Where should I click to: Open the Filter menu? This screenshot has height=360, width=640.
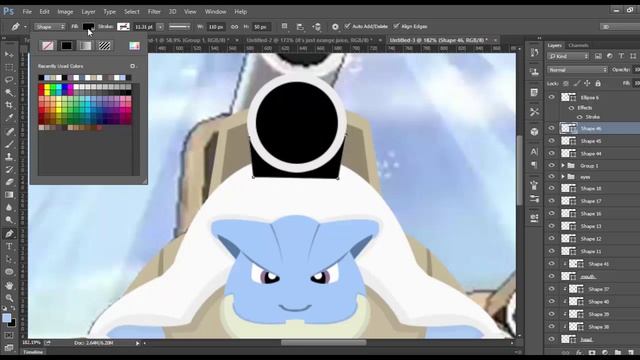click(154, 12)
